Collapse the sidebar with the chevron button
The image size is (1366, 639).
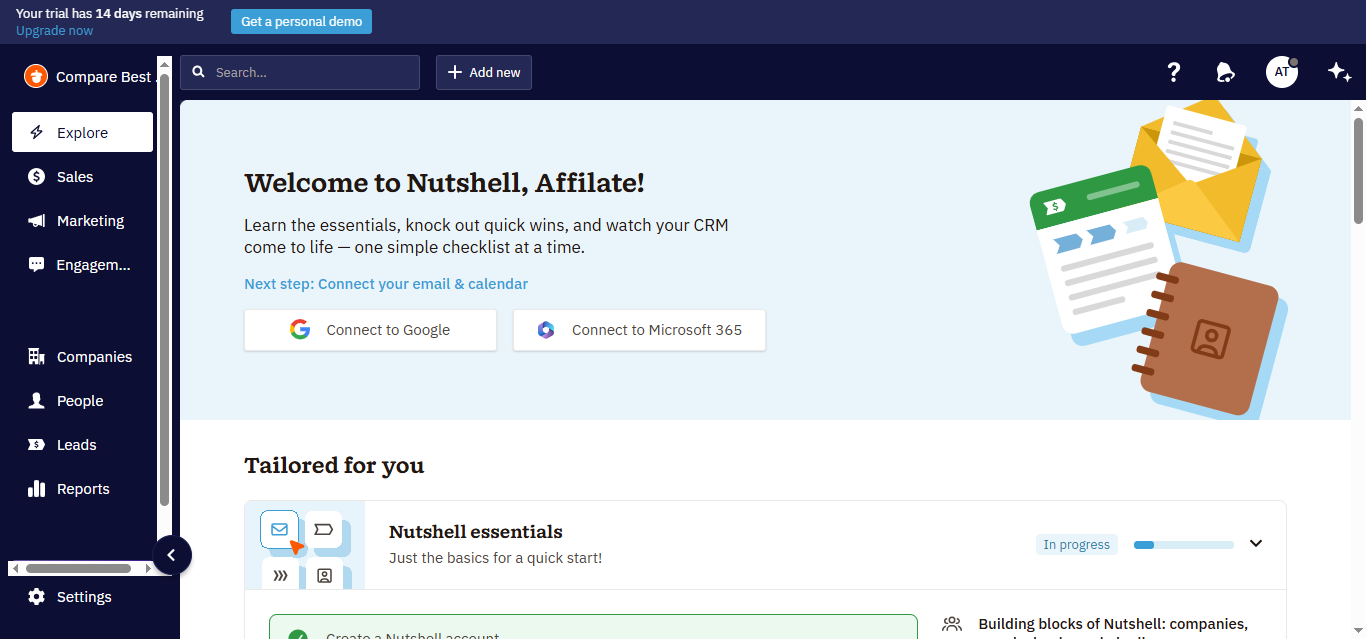[172, 555]
